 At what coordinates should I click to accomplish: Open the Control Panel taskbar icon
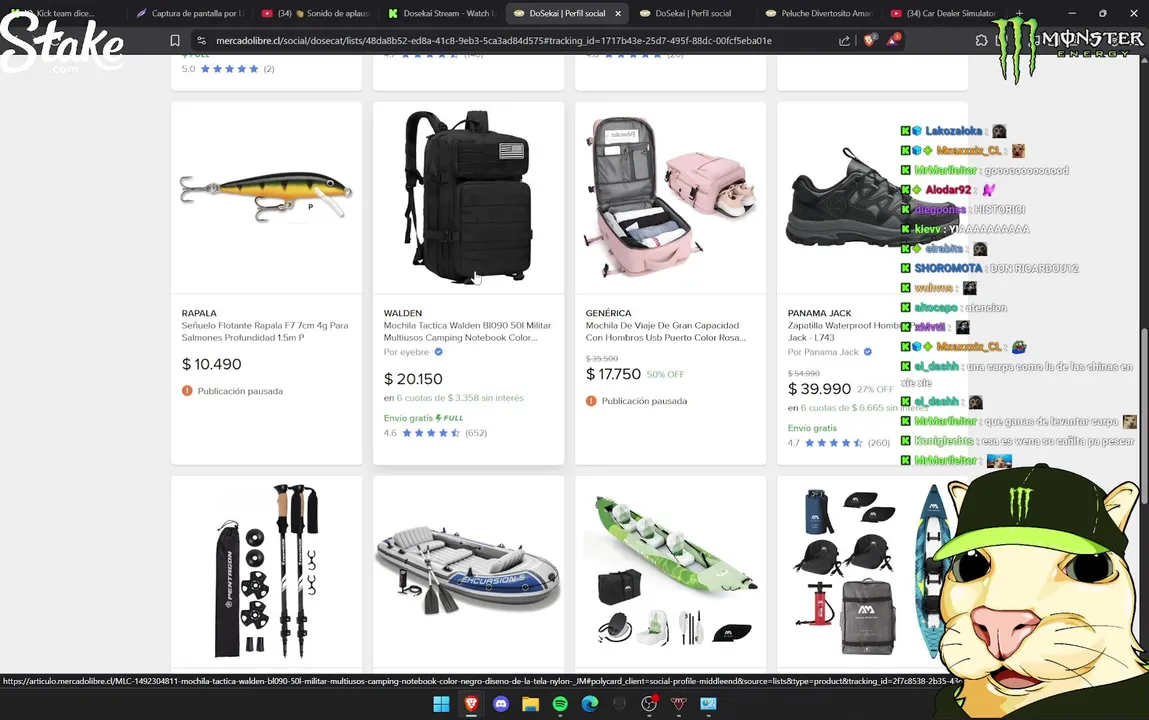[708, 704]
